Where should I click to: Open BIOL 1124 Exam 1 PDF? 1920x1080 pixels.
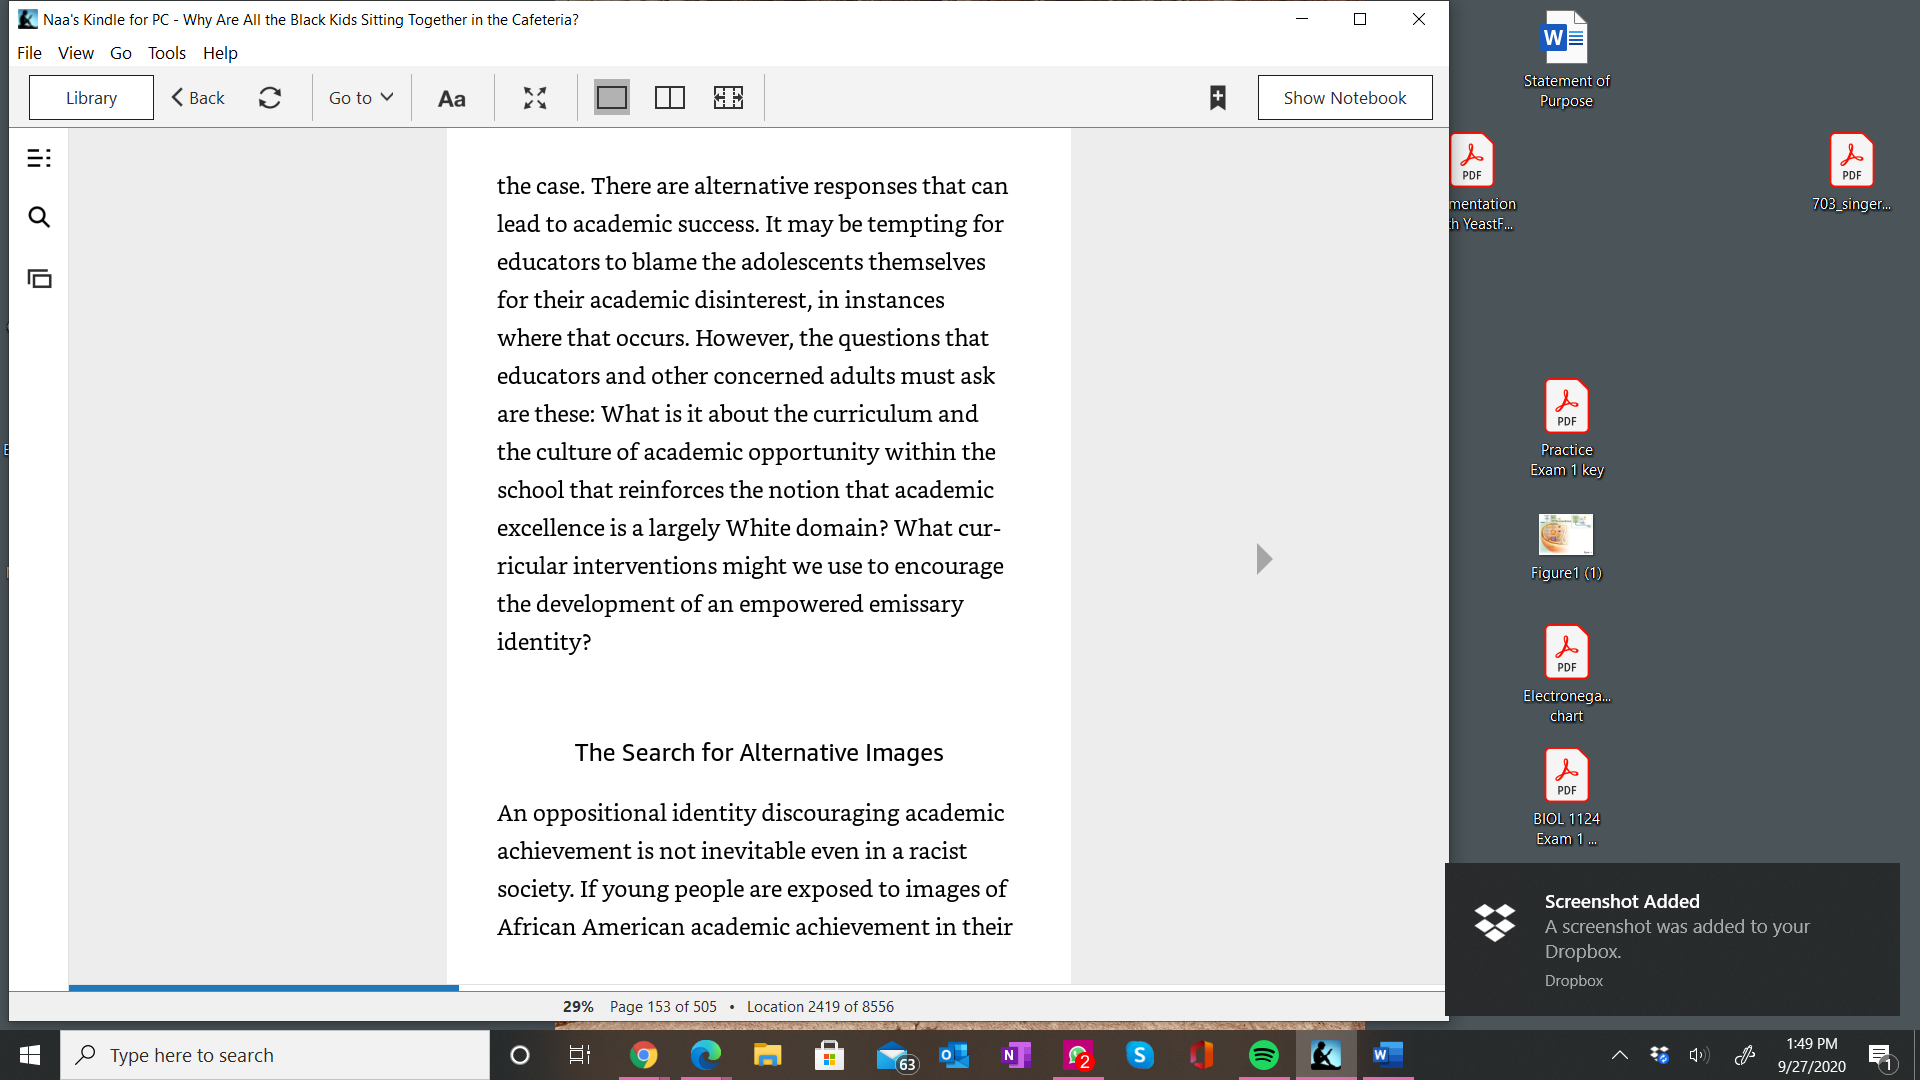click(x=1566, y=798)
